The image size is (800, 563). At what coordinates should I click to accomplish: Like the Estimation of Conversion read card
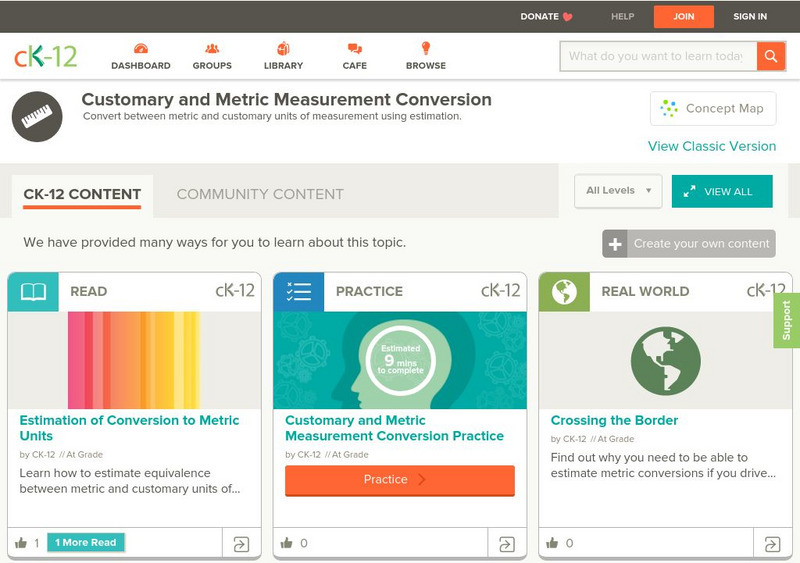click(21, 543)
